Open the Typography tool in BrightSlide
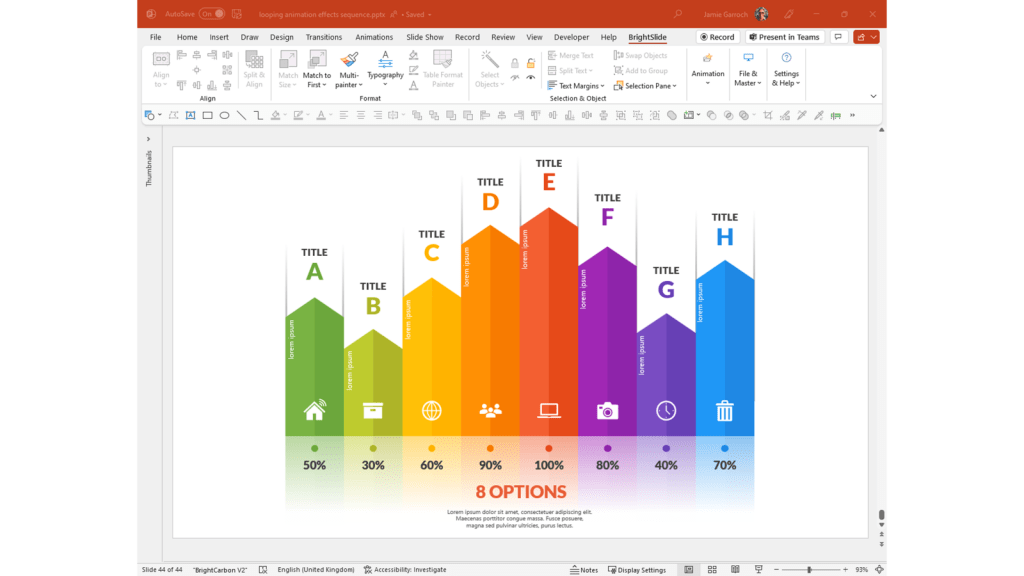Image resolution: width=1024 pixels, height=576 pixels. pyautogui.click(x=384, y=70)
